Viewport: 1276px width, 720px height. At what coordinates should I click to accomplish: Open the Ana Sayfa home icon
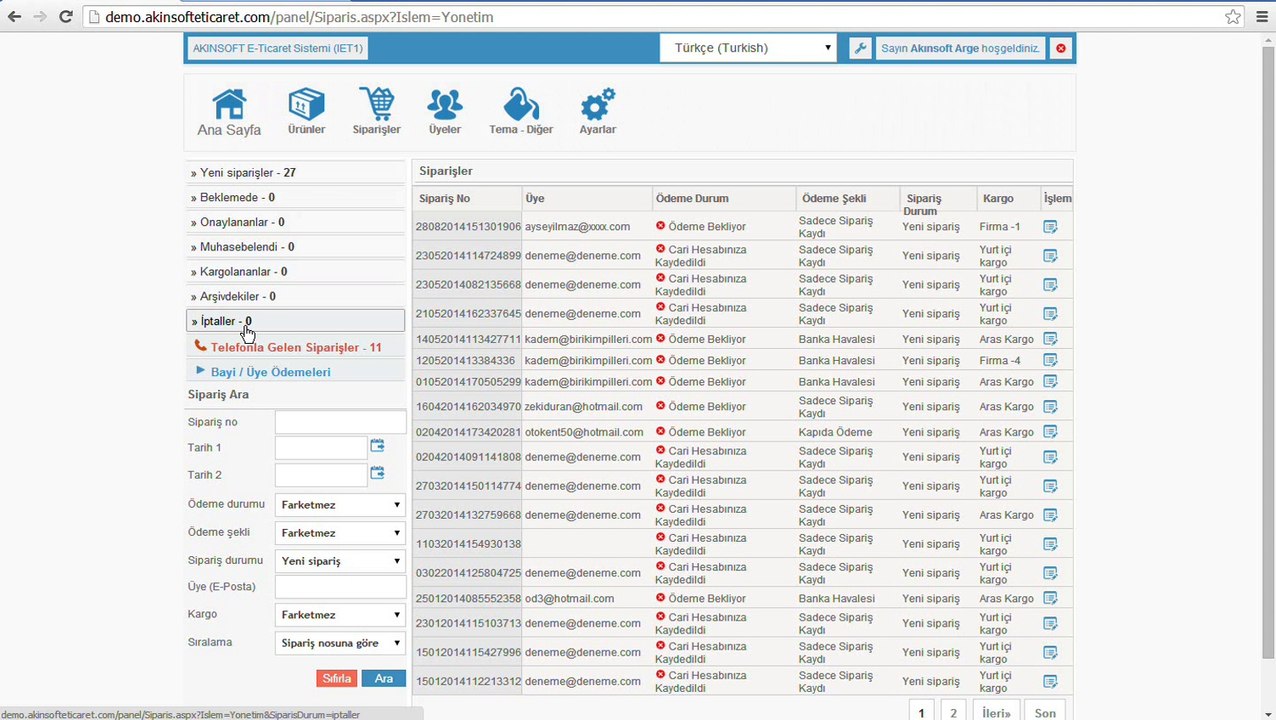pos(229,112)
